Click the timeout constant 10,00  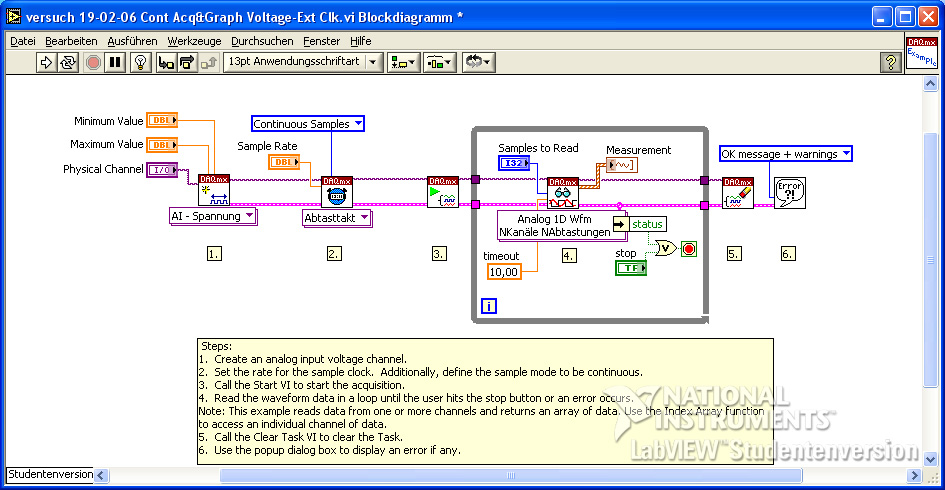tap(504, 272)
